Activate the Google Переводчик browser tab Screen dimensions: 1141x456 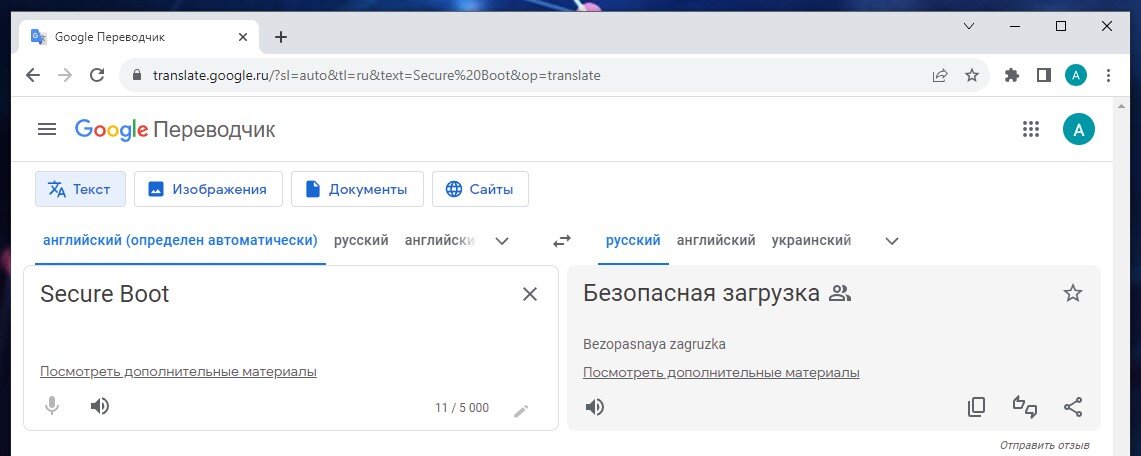pyautogui.click(x=138, y=37)
